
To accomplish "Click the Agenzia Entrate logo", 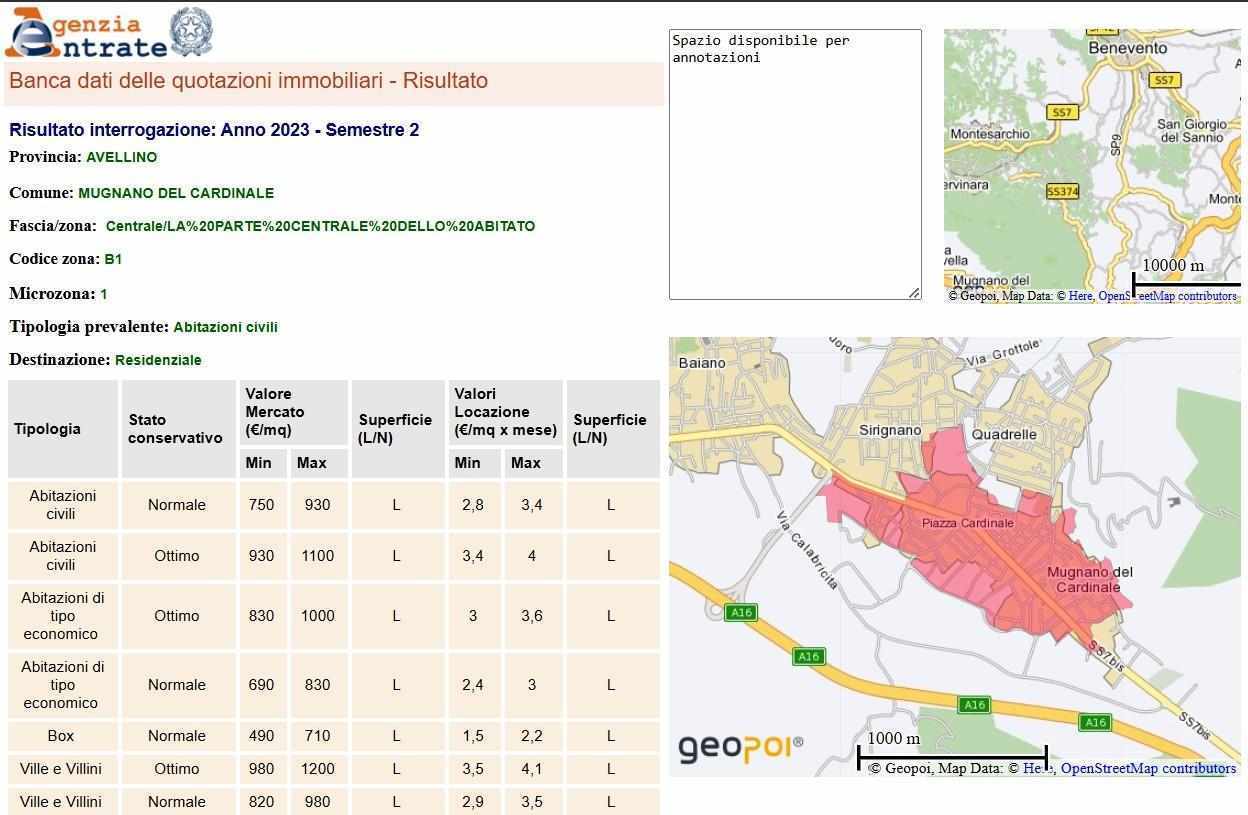I will tap(87, 34).
